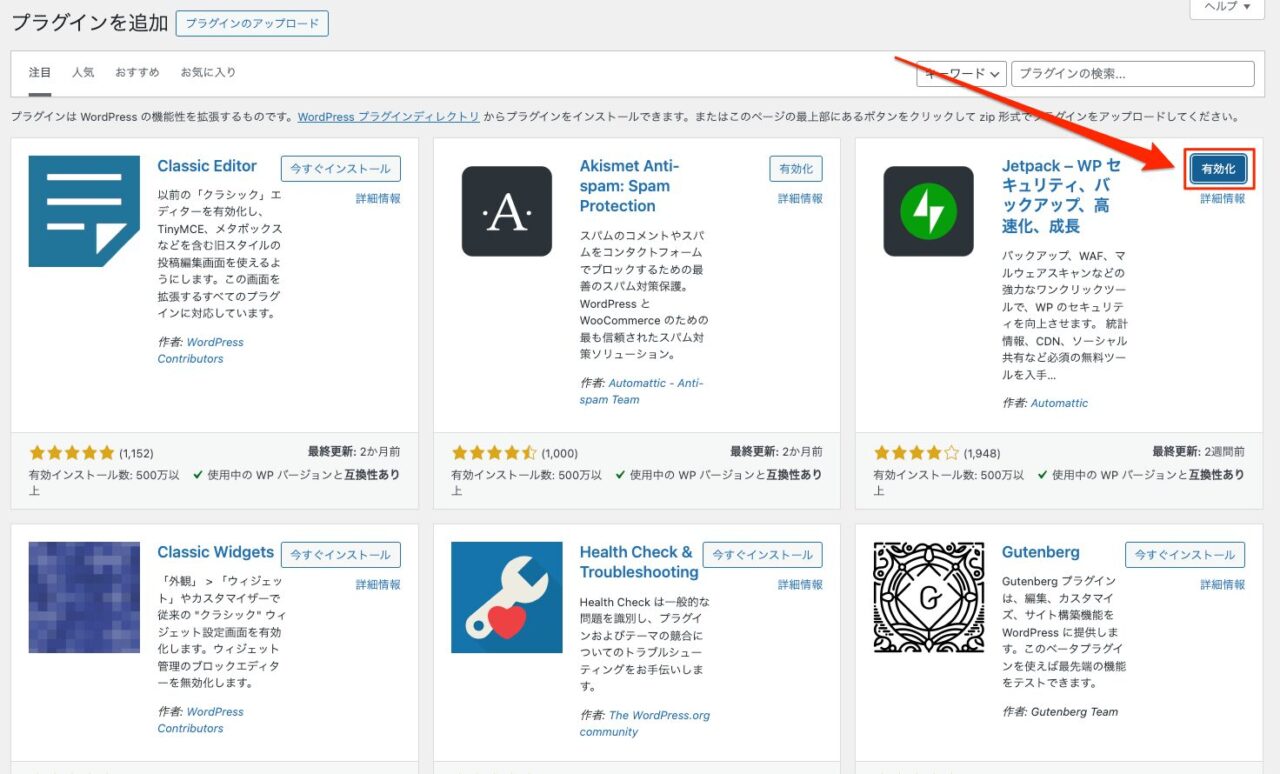Open Classic Editor author WordPress Contributors link
Screen dimensions: 1280x774
tap(200, 350)
